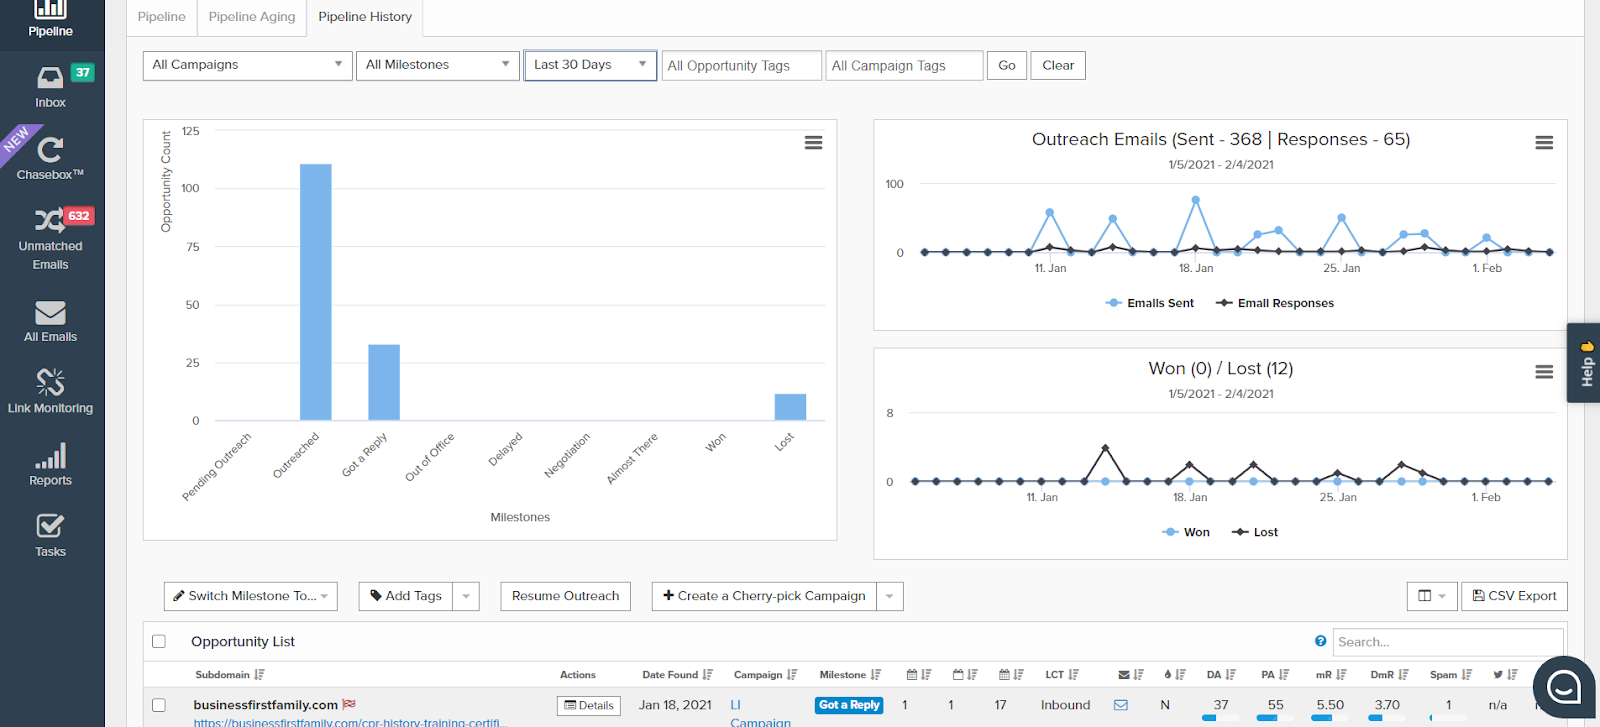Open the Tasks sidebar icon
Image resolution: width=1600 pixels, height=727 pixels.
point(50,535)
